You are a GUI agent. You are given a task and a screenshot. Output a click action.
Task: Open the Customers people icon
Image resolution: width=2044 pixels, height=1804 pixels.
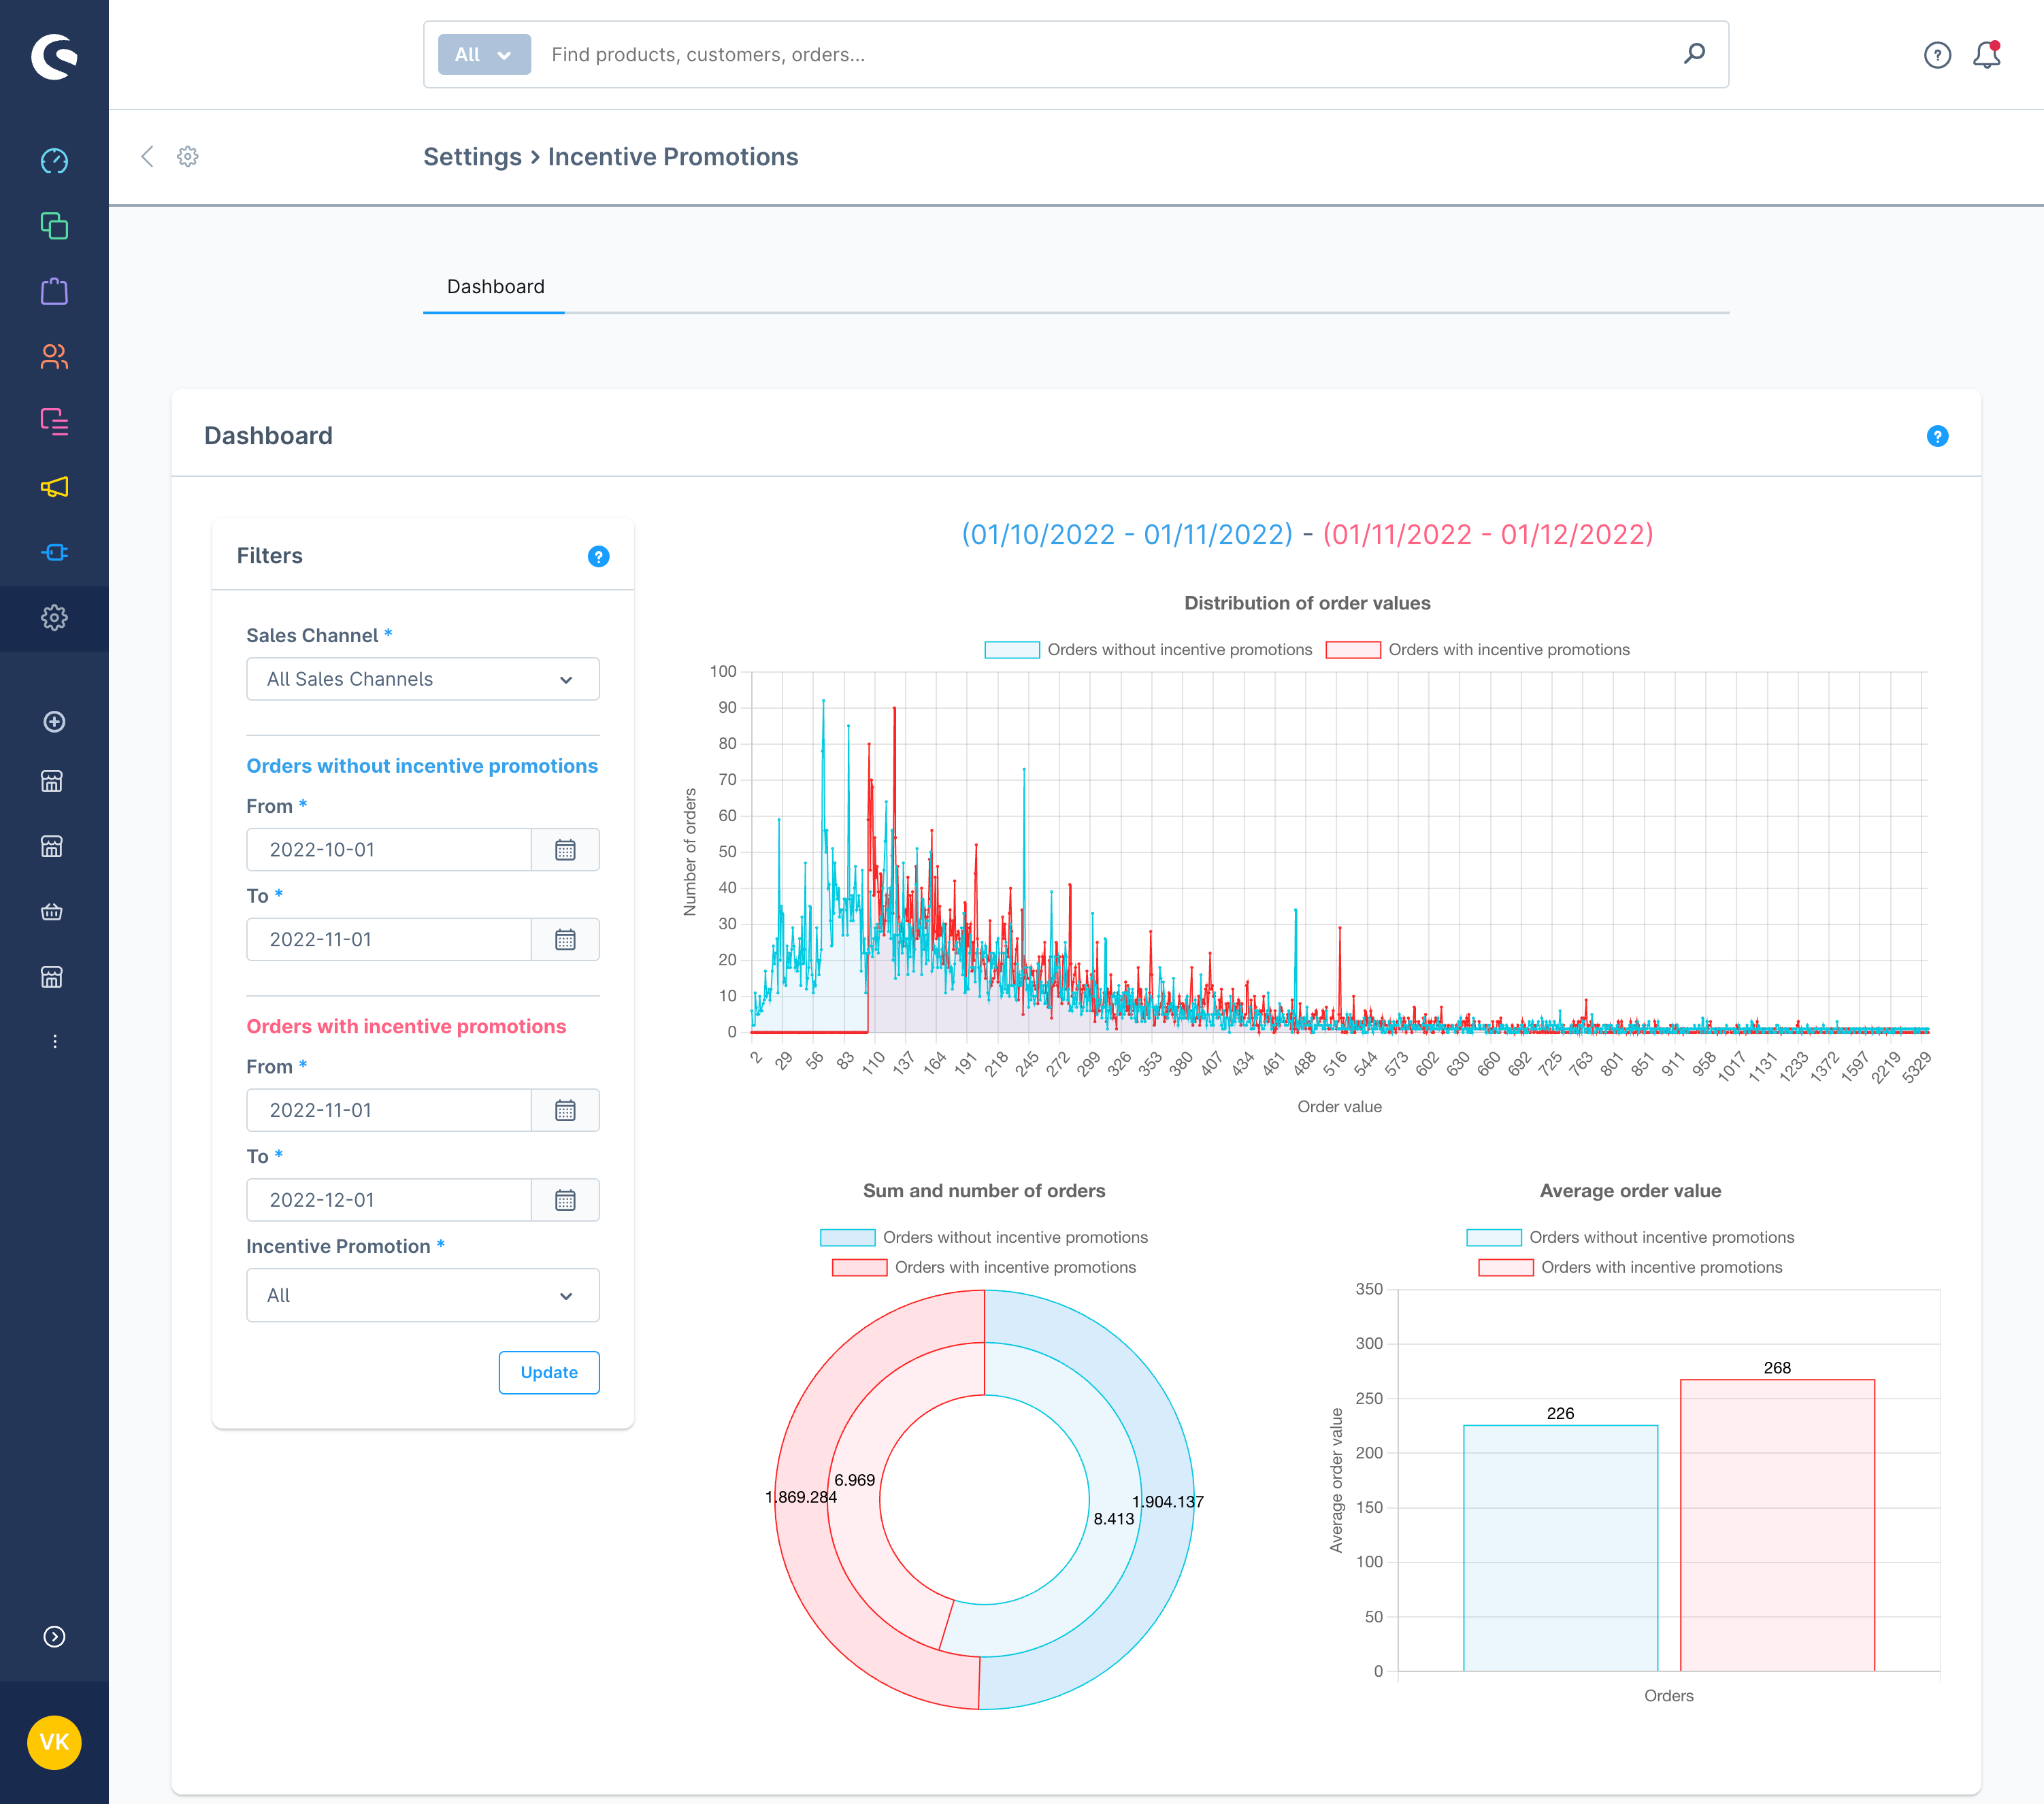pos(54,356)
